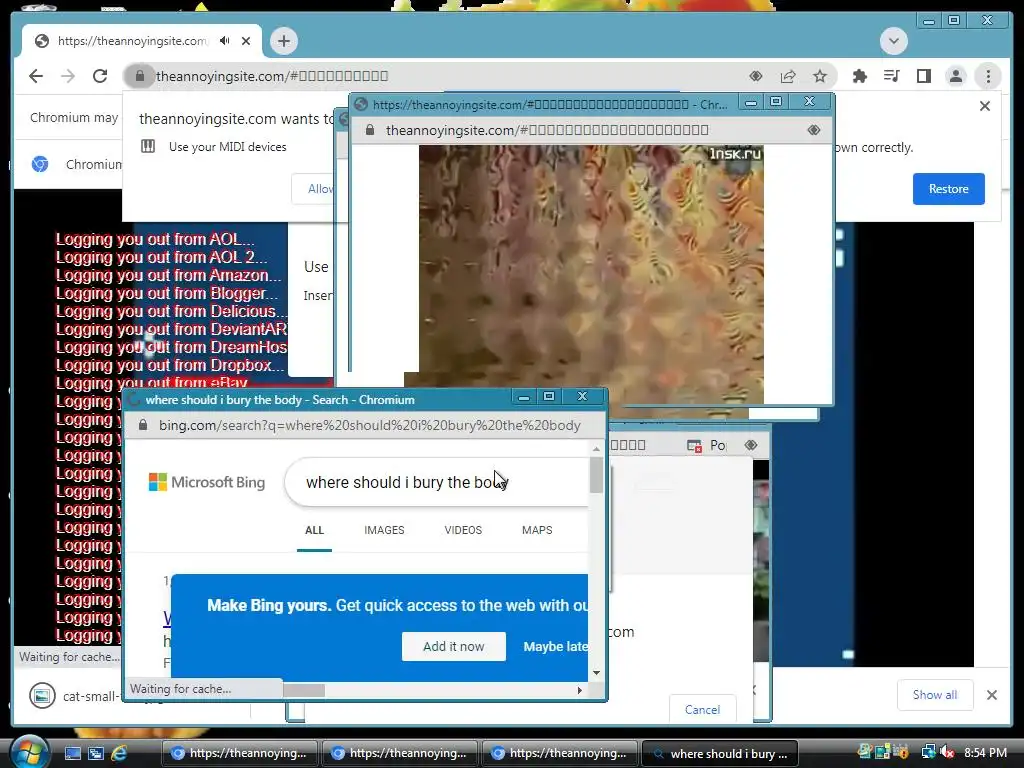Toggle the side panel icon
Screen dimensions: 1024x768
(923, 76)
